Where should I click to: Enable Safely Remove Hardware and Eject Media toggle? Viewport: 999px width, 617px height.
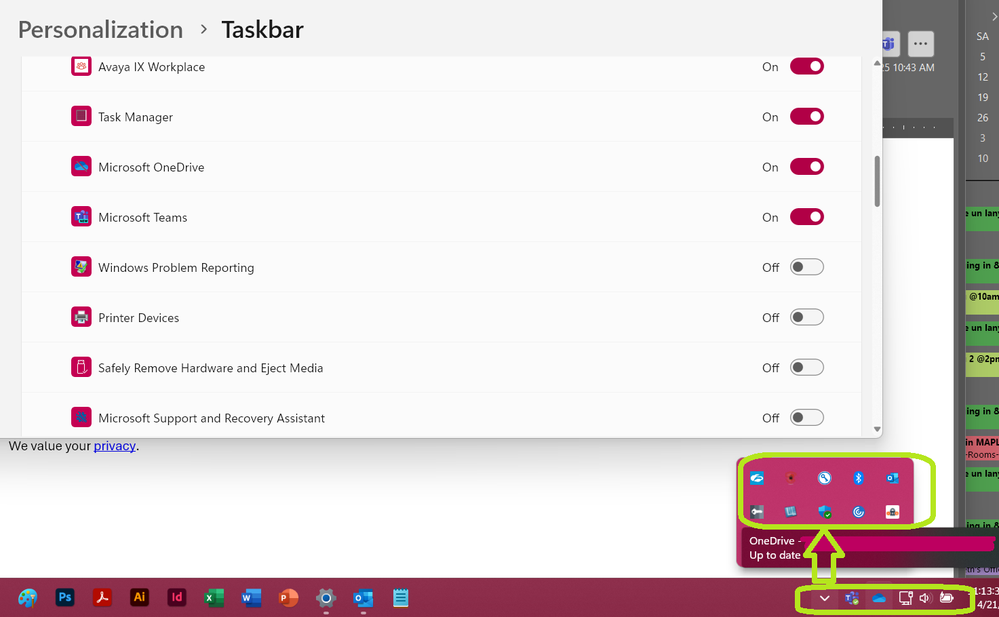pyautogui.click(x=807, y=368)
